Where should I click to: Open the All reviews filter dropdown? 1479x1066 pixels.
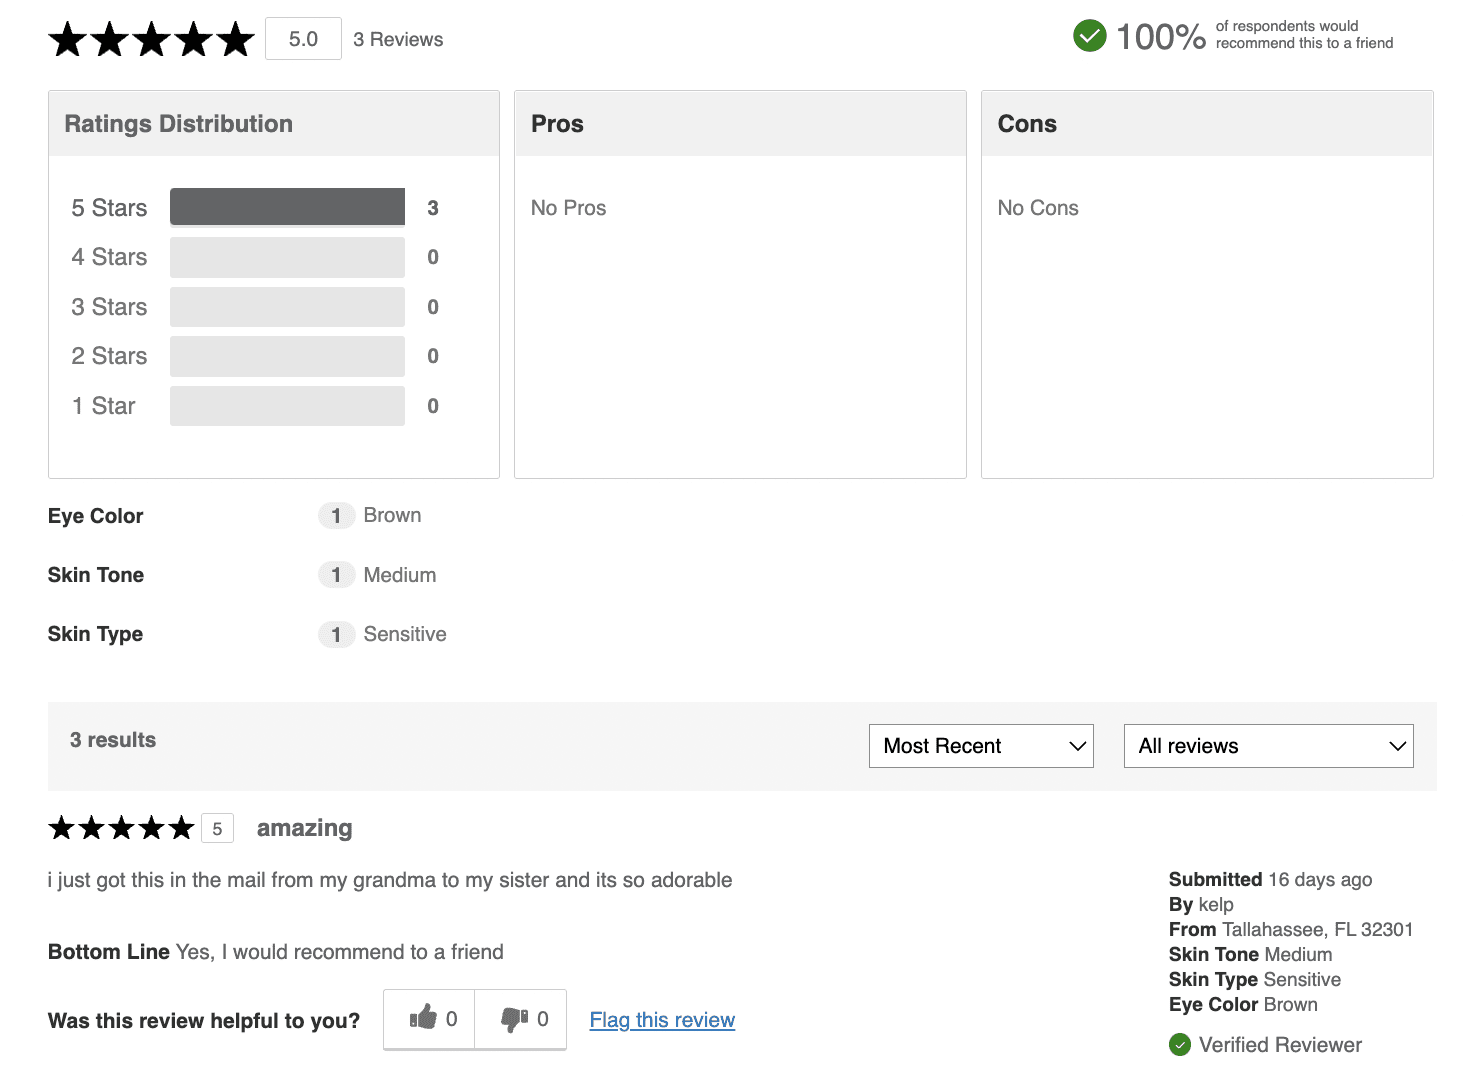click(x=1268, y=745)
